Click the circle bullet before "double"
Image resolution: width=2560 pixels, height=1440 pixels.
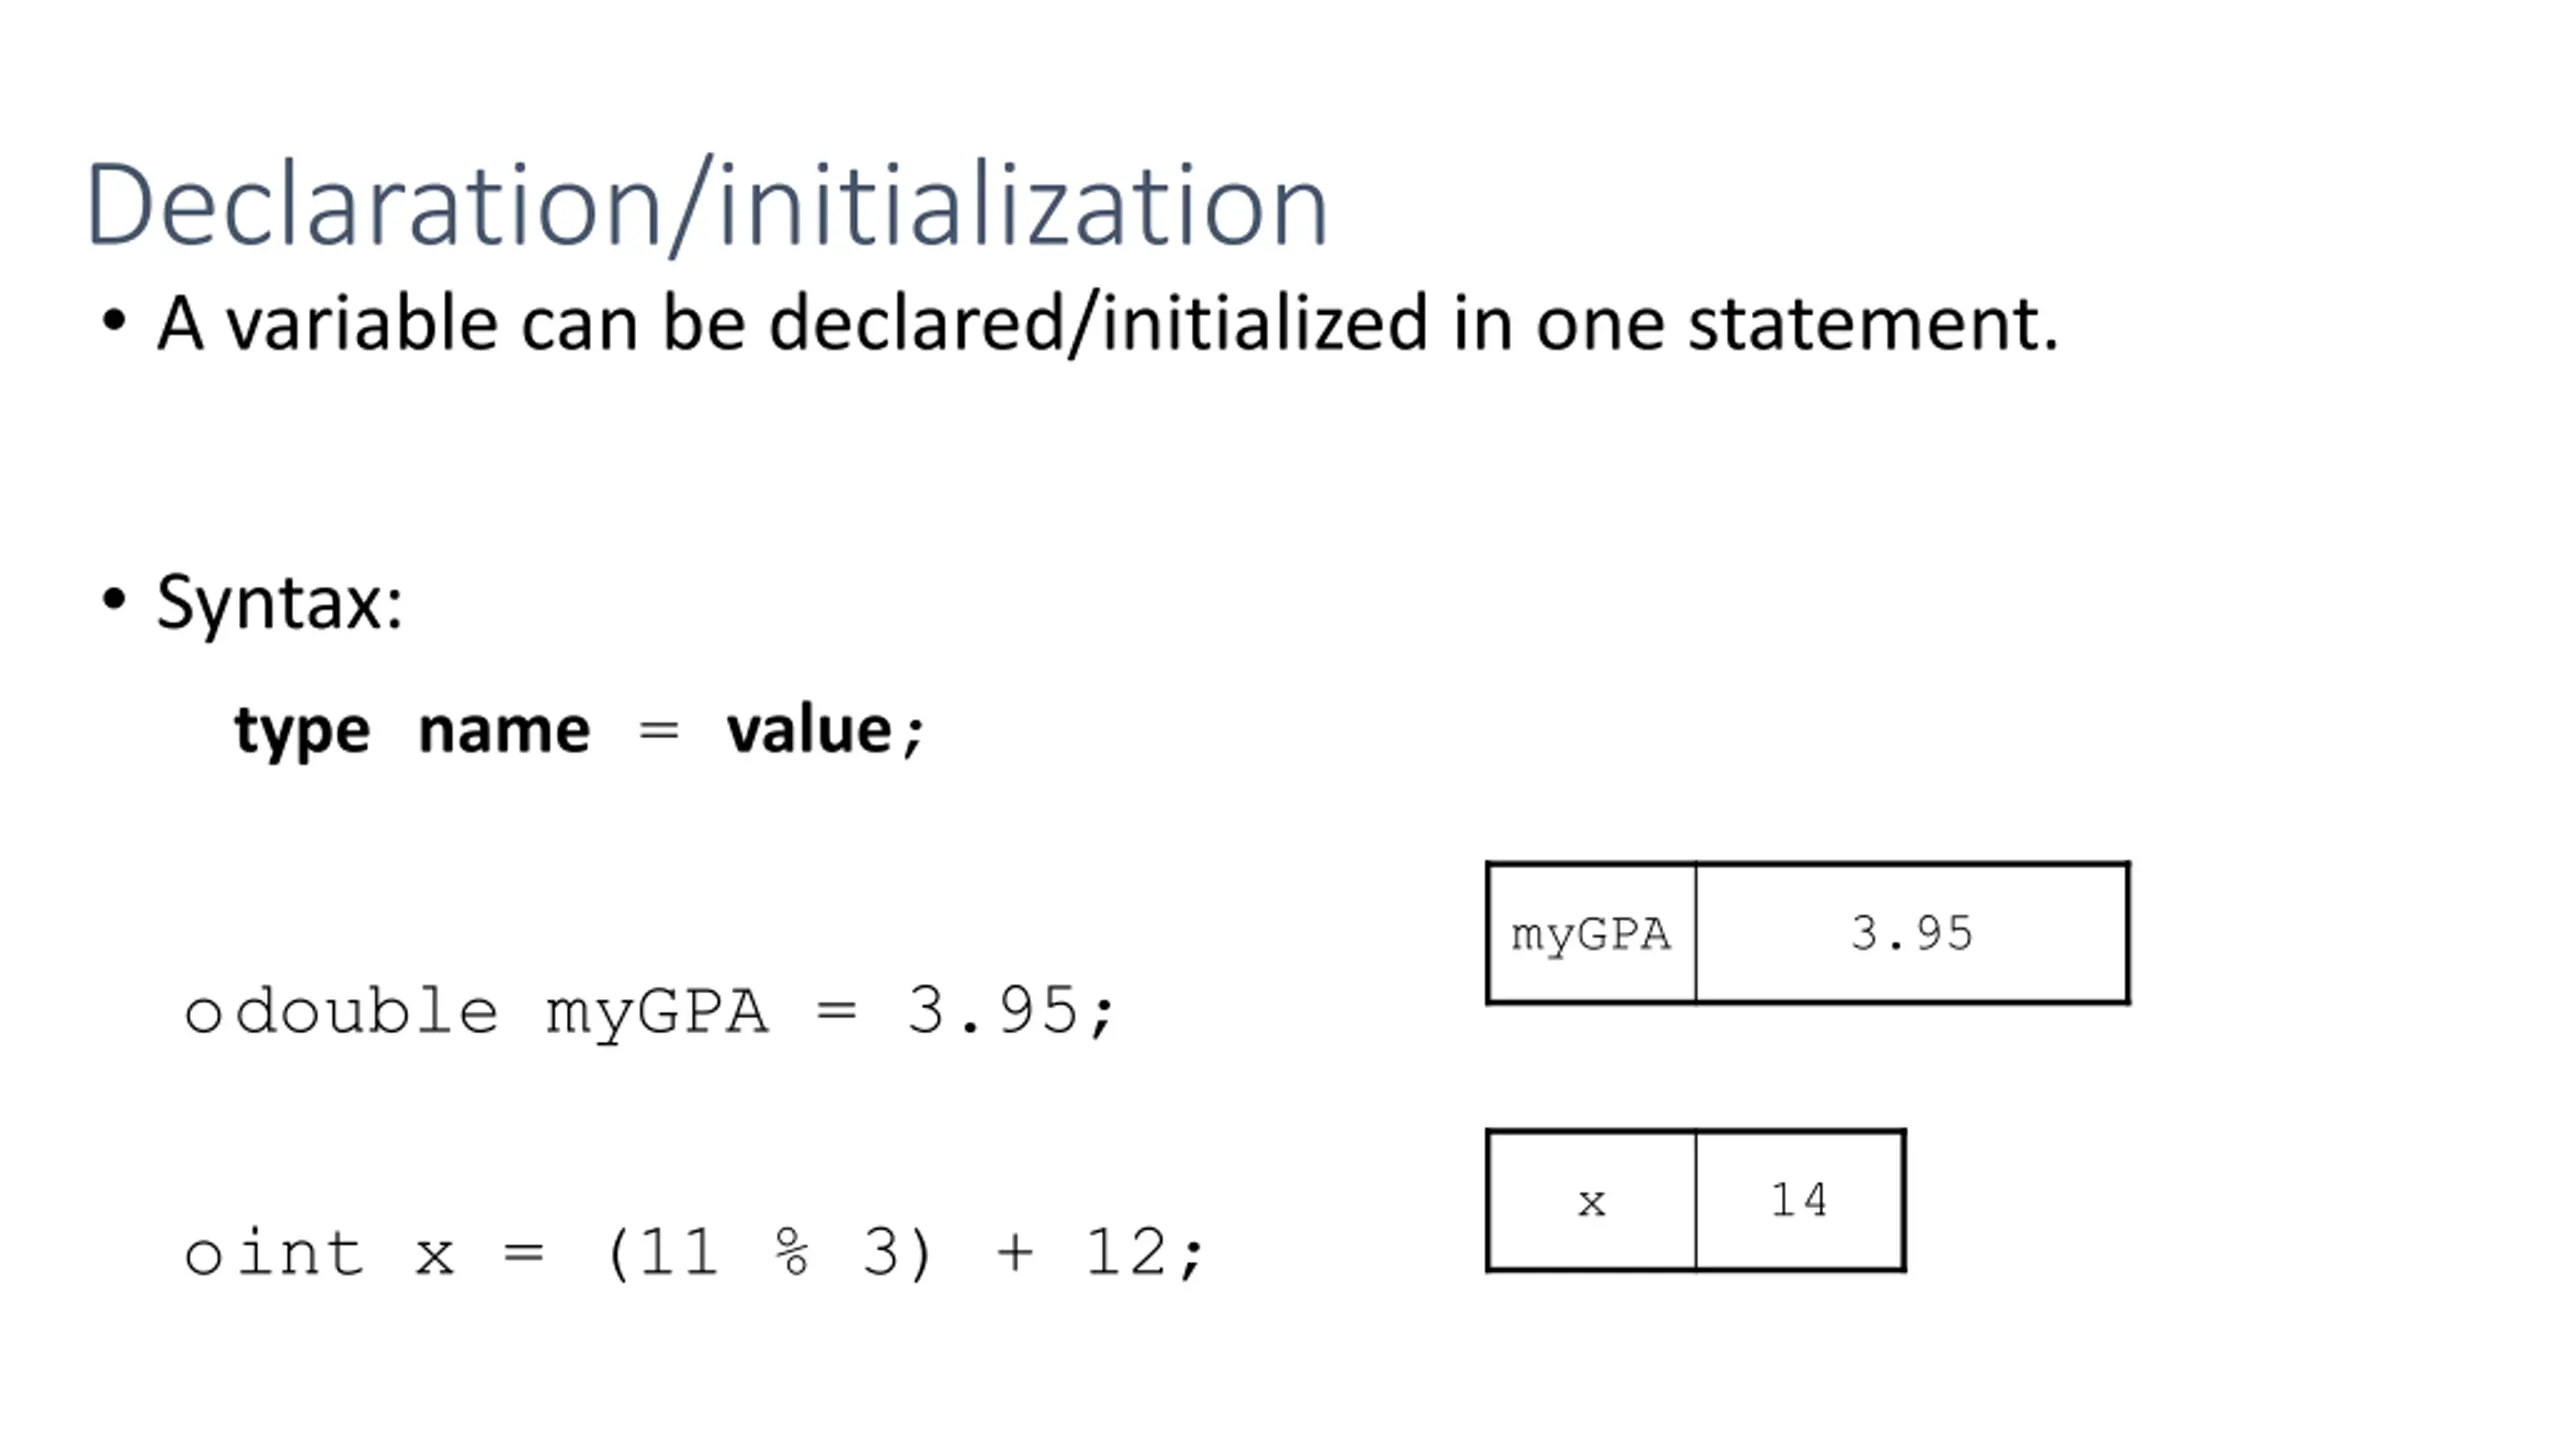(203, 1014)
